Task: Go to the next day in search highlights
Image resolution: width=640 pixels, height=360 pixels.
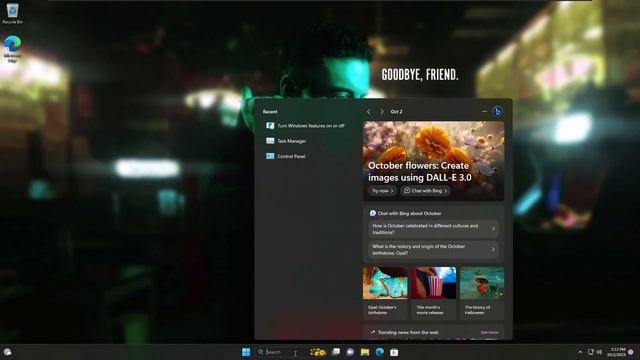Action: [382, 111]
